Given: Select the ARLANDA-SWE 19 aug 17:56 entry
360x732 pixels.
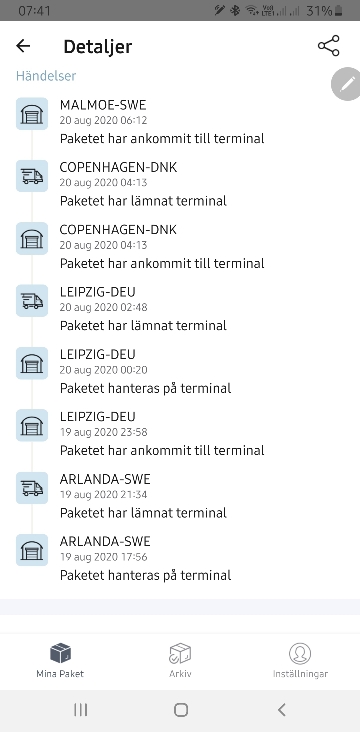Looking at the screenshot, I should click(x=180, y=558).
